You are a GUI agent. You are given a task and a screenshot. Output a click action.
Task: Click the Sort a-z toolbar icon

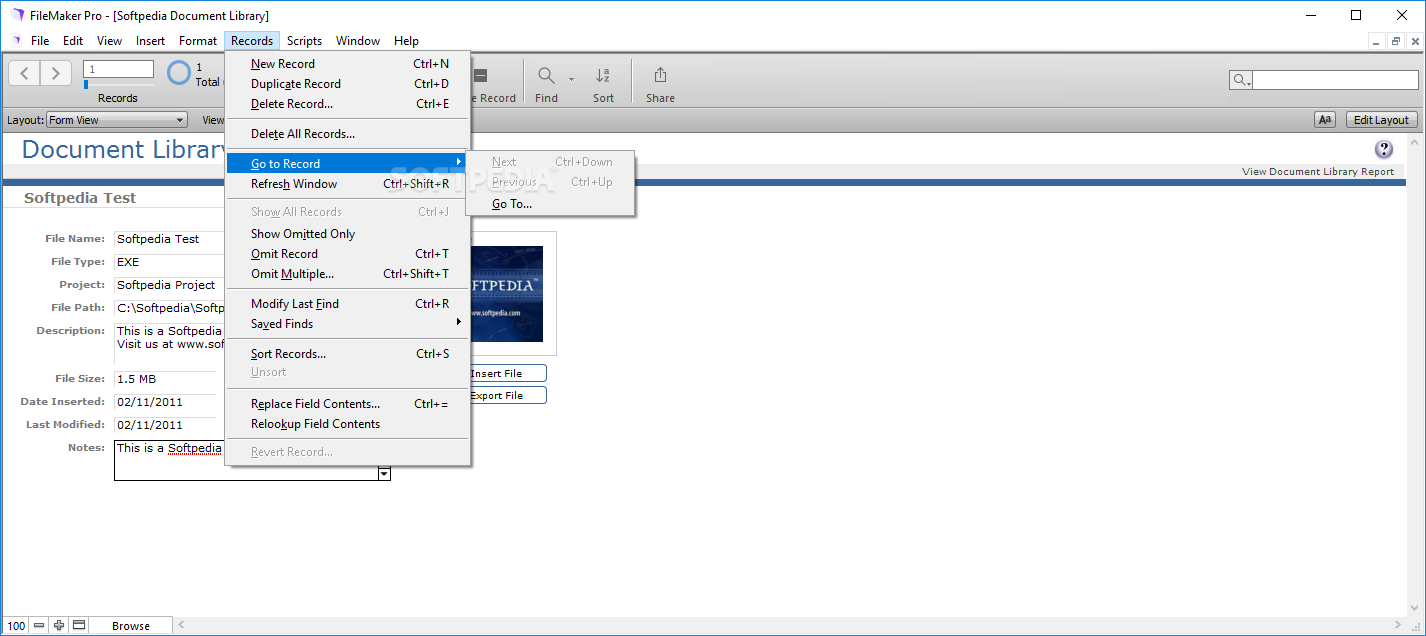[x=603, y=75]
